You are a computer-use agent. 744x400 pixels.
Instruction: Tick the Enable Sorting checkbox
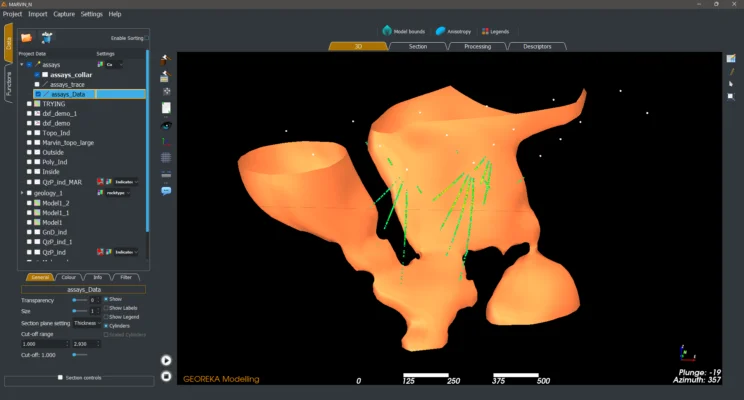tap(145, 38)
